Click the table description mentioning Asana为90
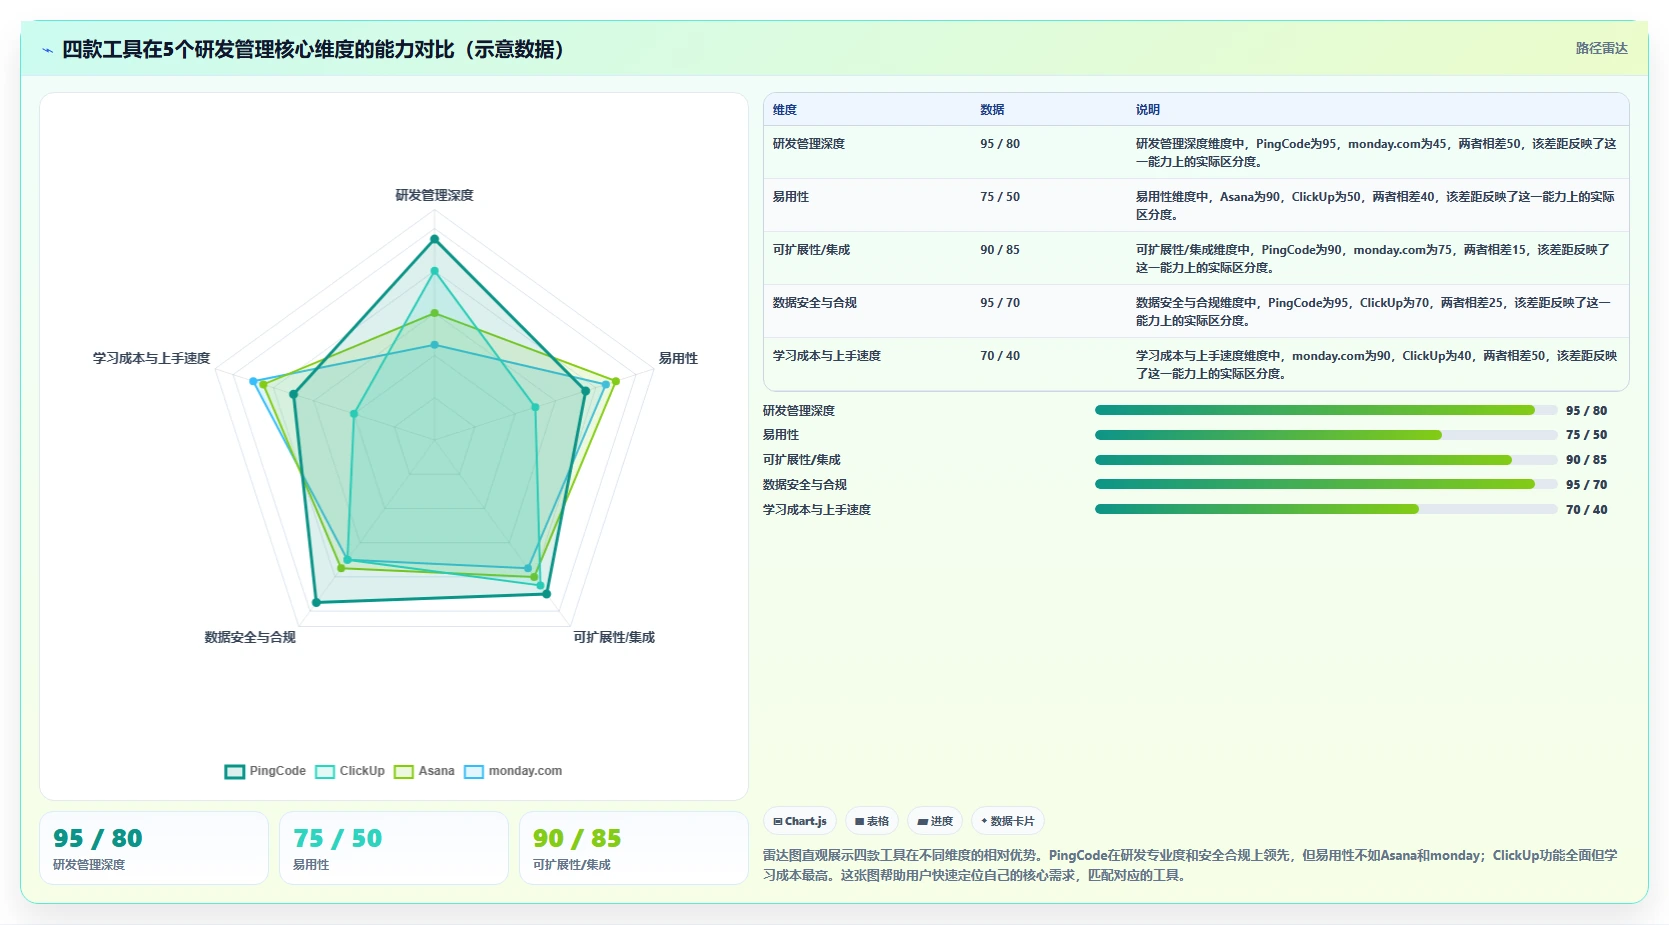The width and height of the screenshot is (1669, 925). 1375,206
